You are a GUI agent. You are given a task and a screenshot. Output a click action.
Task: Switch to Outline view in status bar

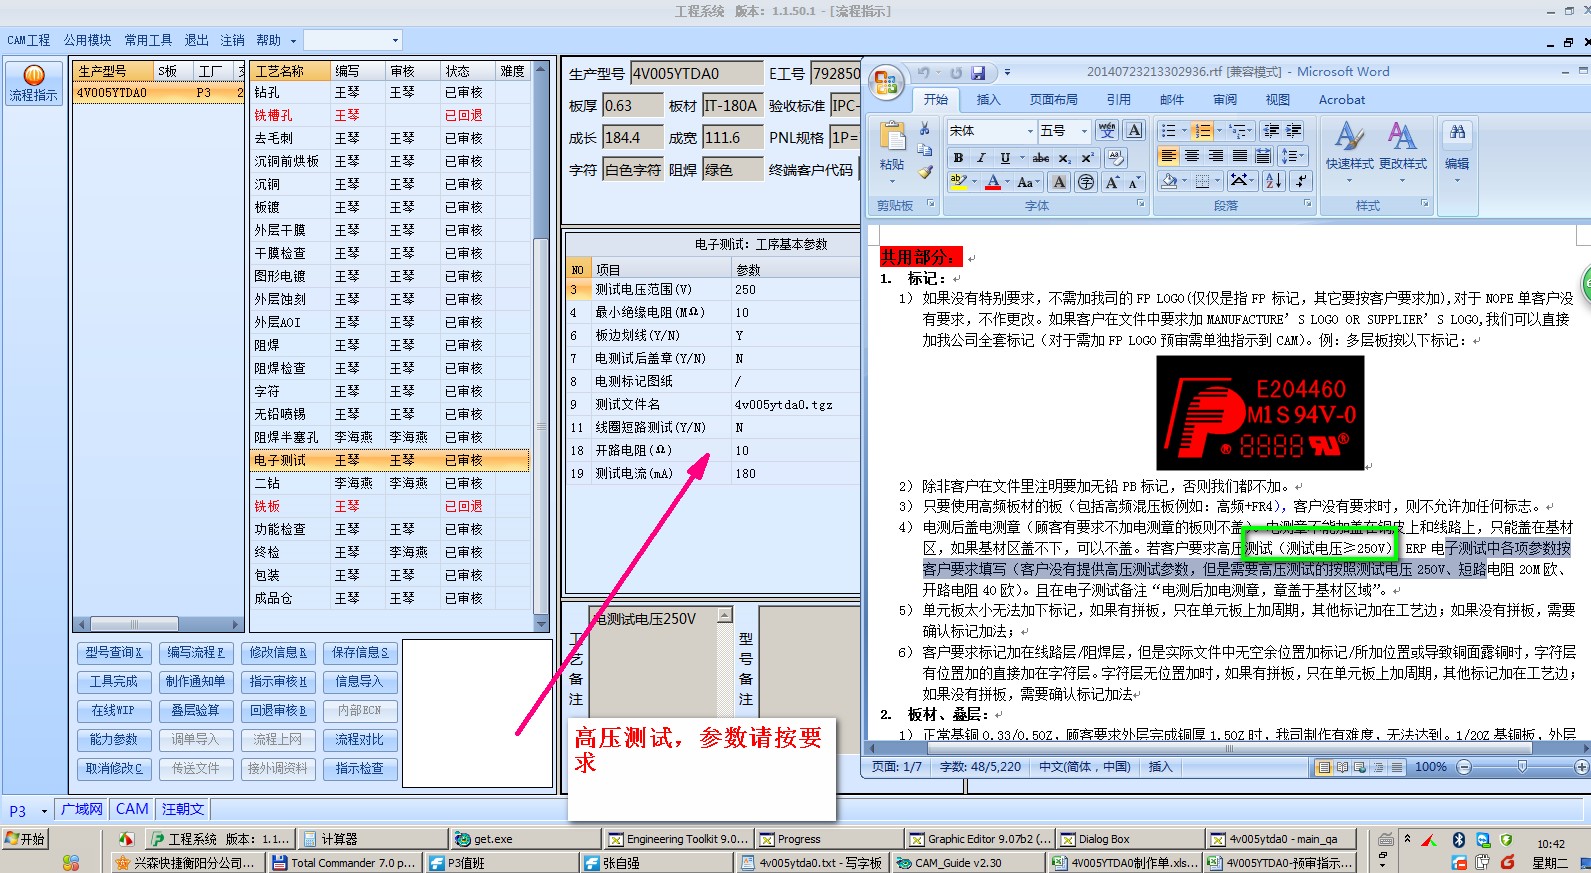[x=1379, y=767]
